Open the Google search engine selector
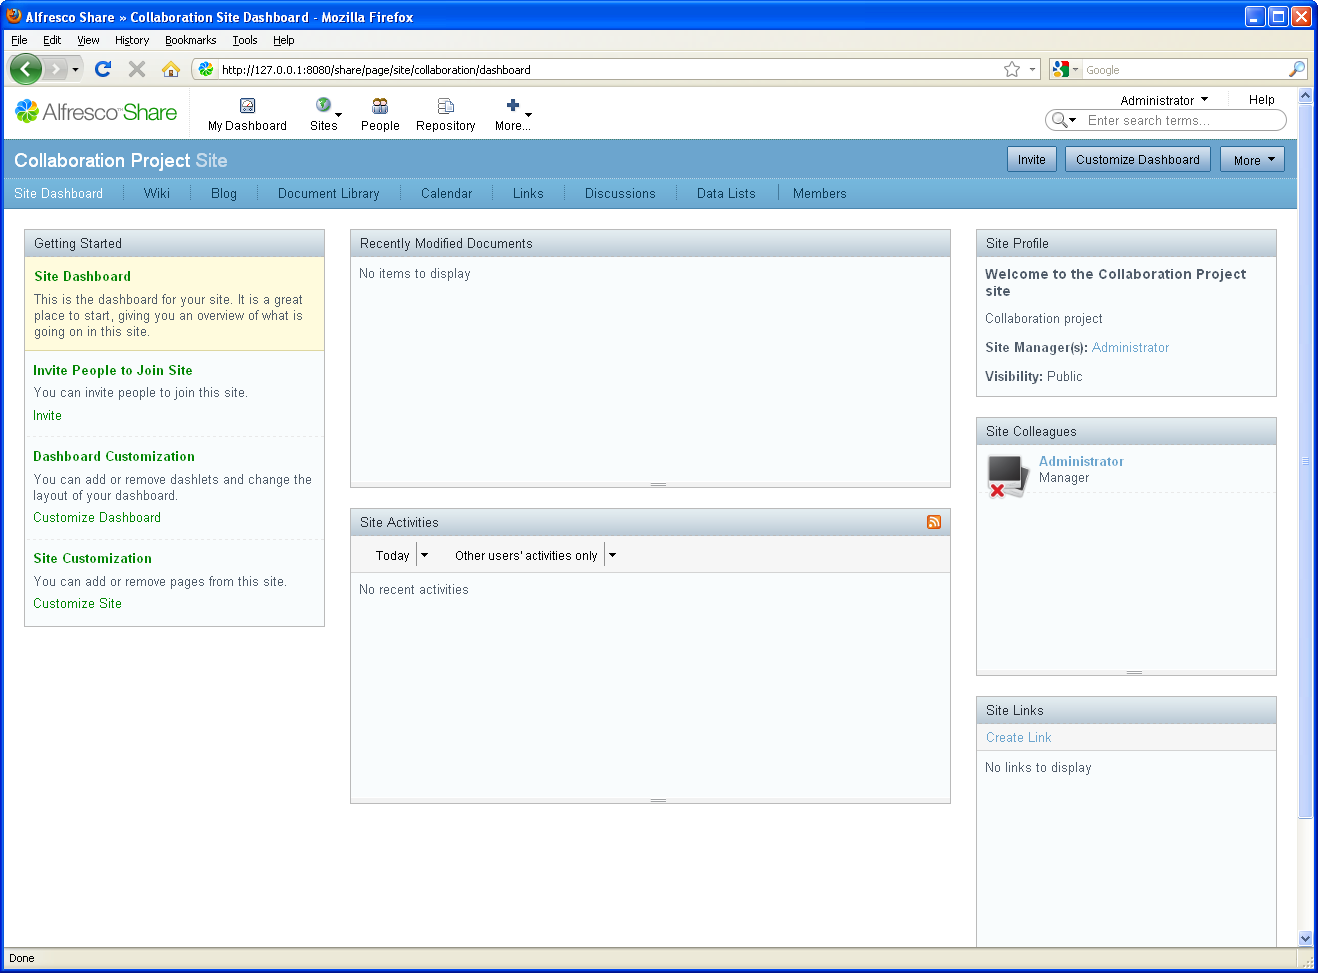 tap(1065, 69)
